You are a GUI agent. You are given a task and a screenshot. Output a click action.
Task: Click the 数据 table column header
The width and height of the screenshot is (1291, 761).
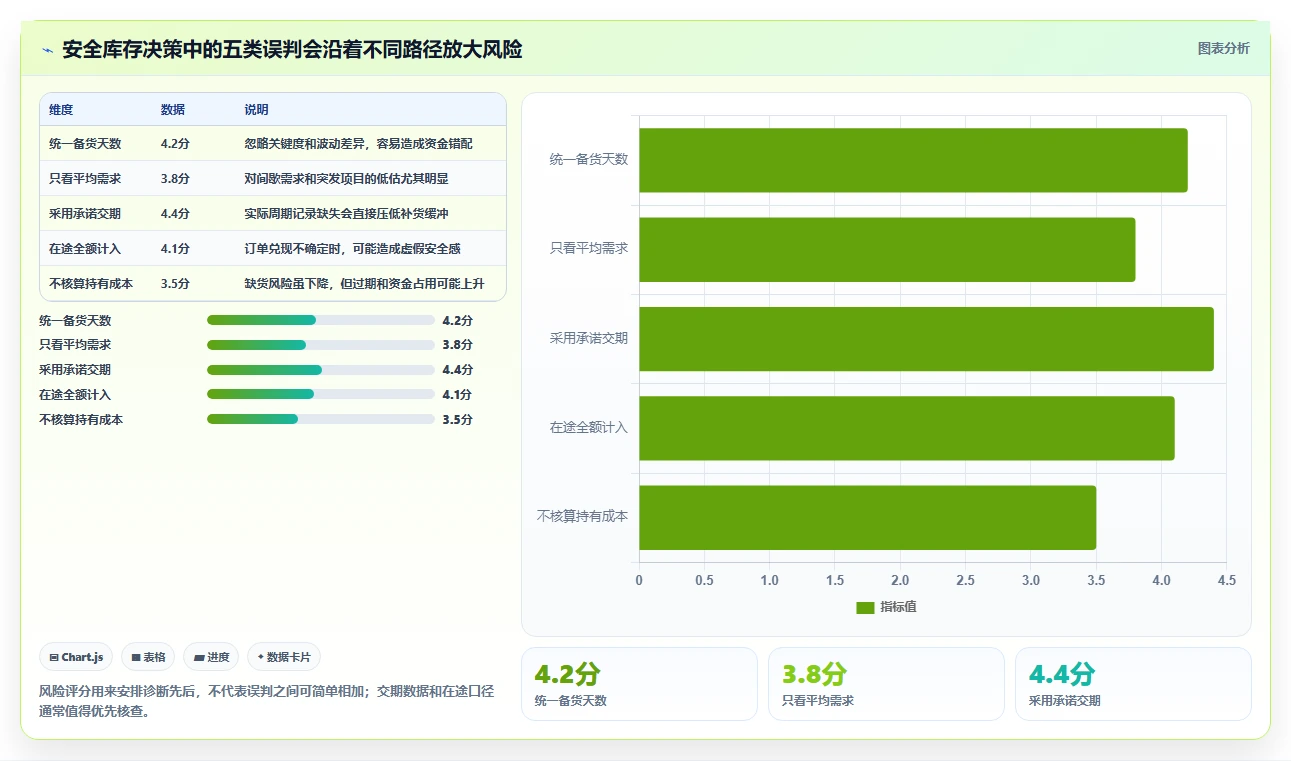pyautogui.click(x=173, y=110)
